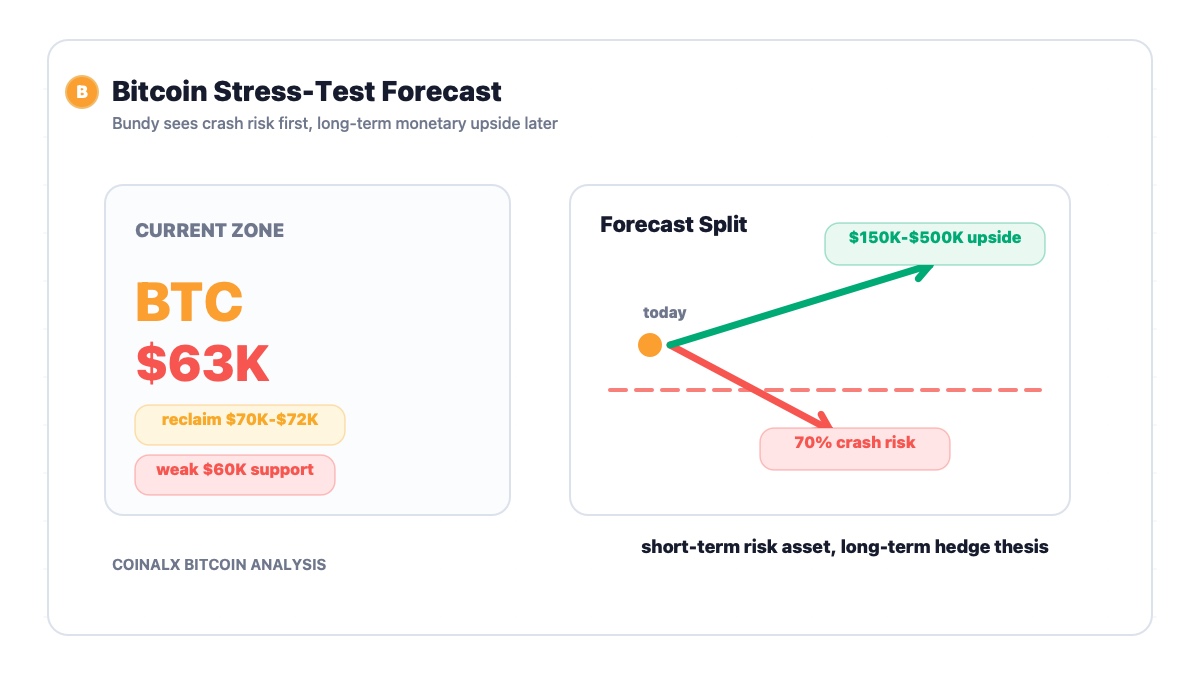Screen dimensions: 1200x675
Task: Click the 'today' label above the dot
Action: tap(665, 312)
